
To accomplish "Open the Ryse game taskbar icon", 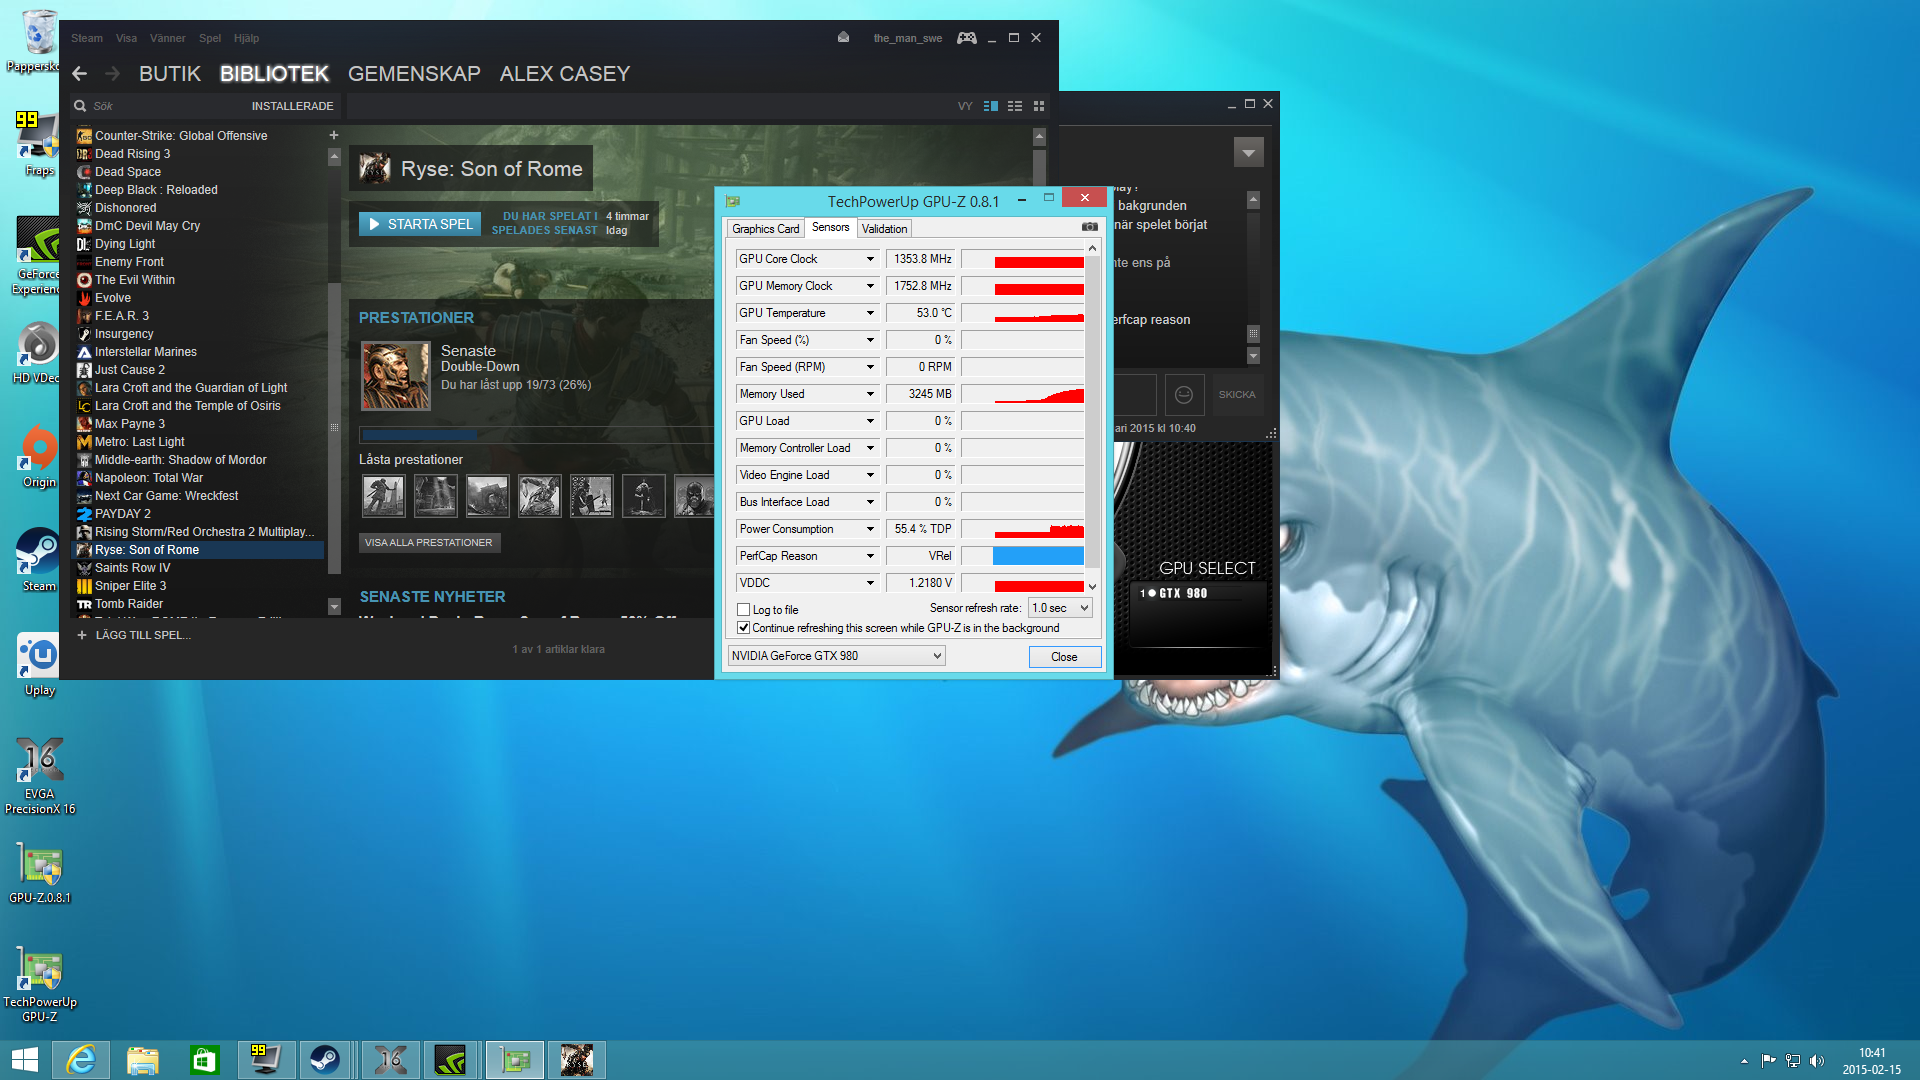I will 577,1060.
